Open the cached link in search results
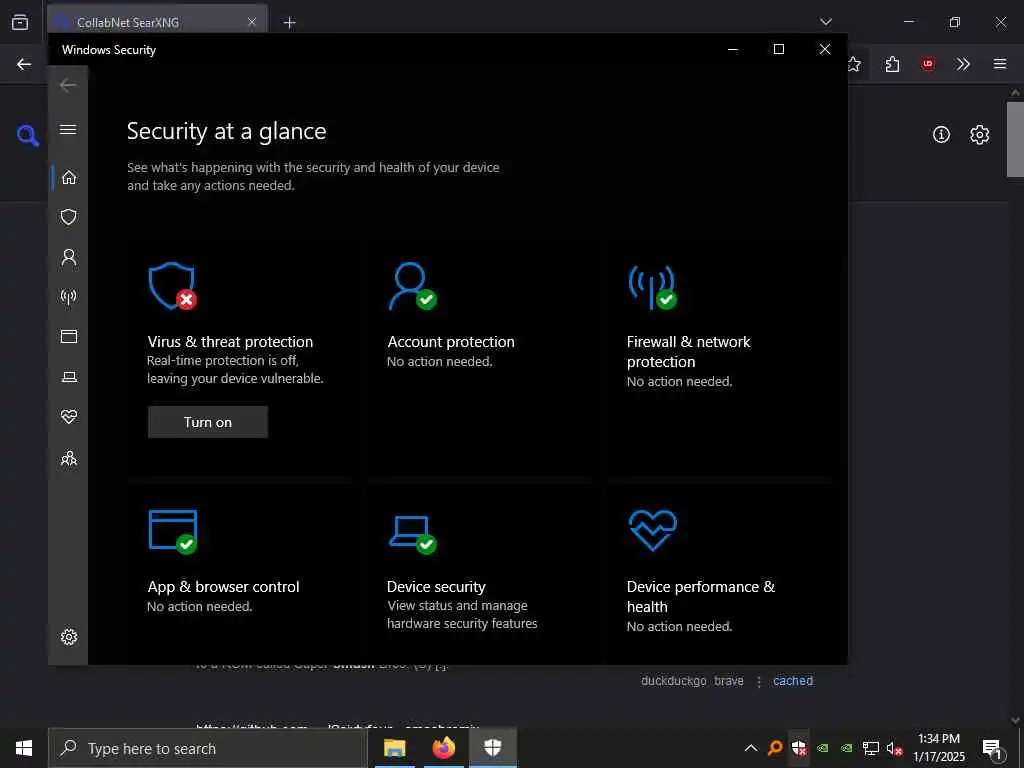Viewport: 1024px width, 768px height. 793,681
